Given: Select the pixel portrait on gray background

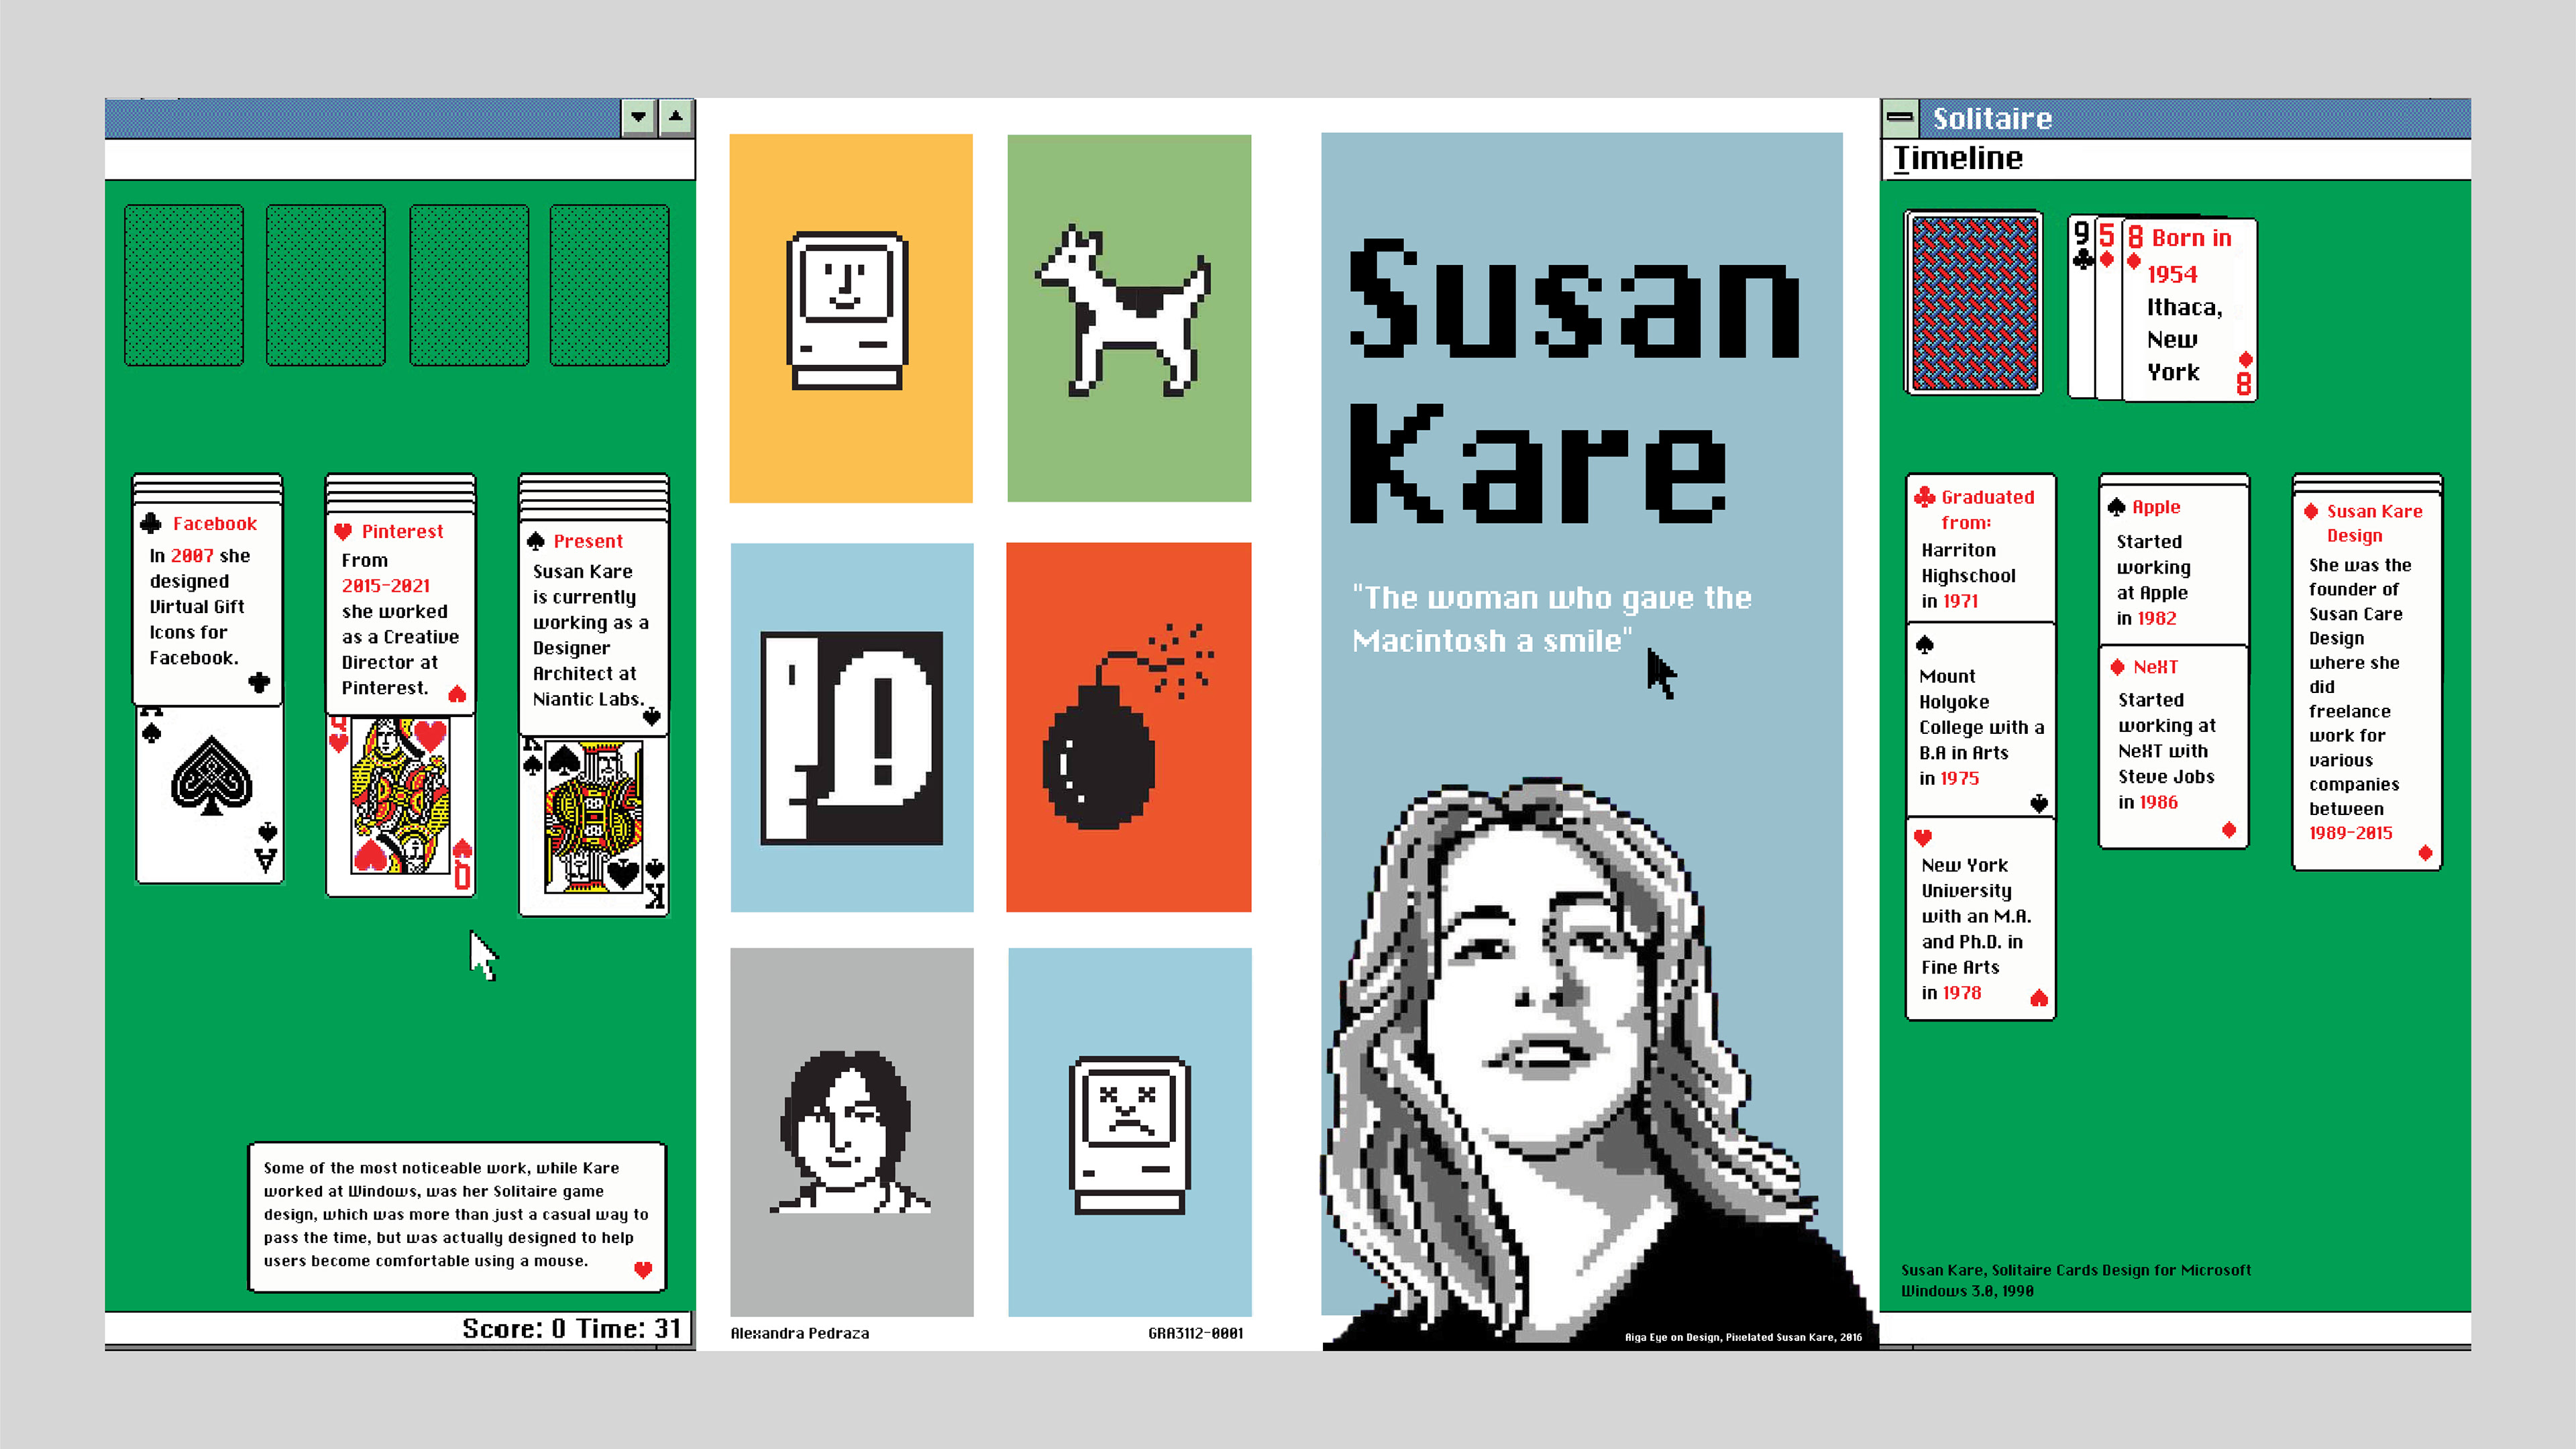Looking at the screenshot, I should (x=850, y=1132).
